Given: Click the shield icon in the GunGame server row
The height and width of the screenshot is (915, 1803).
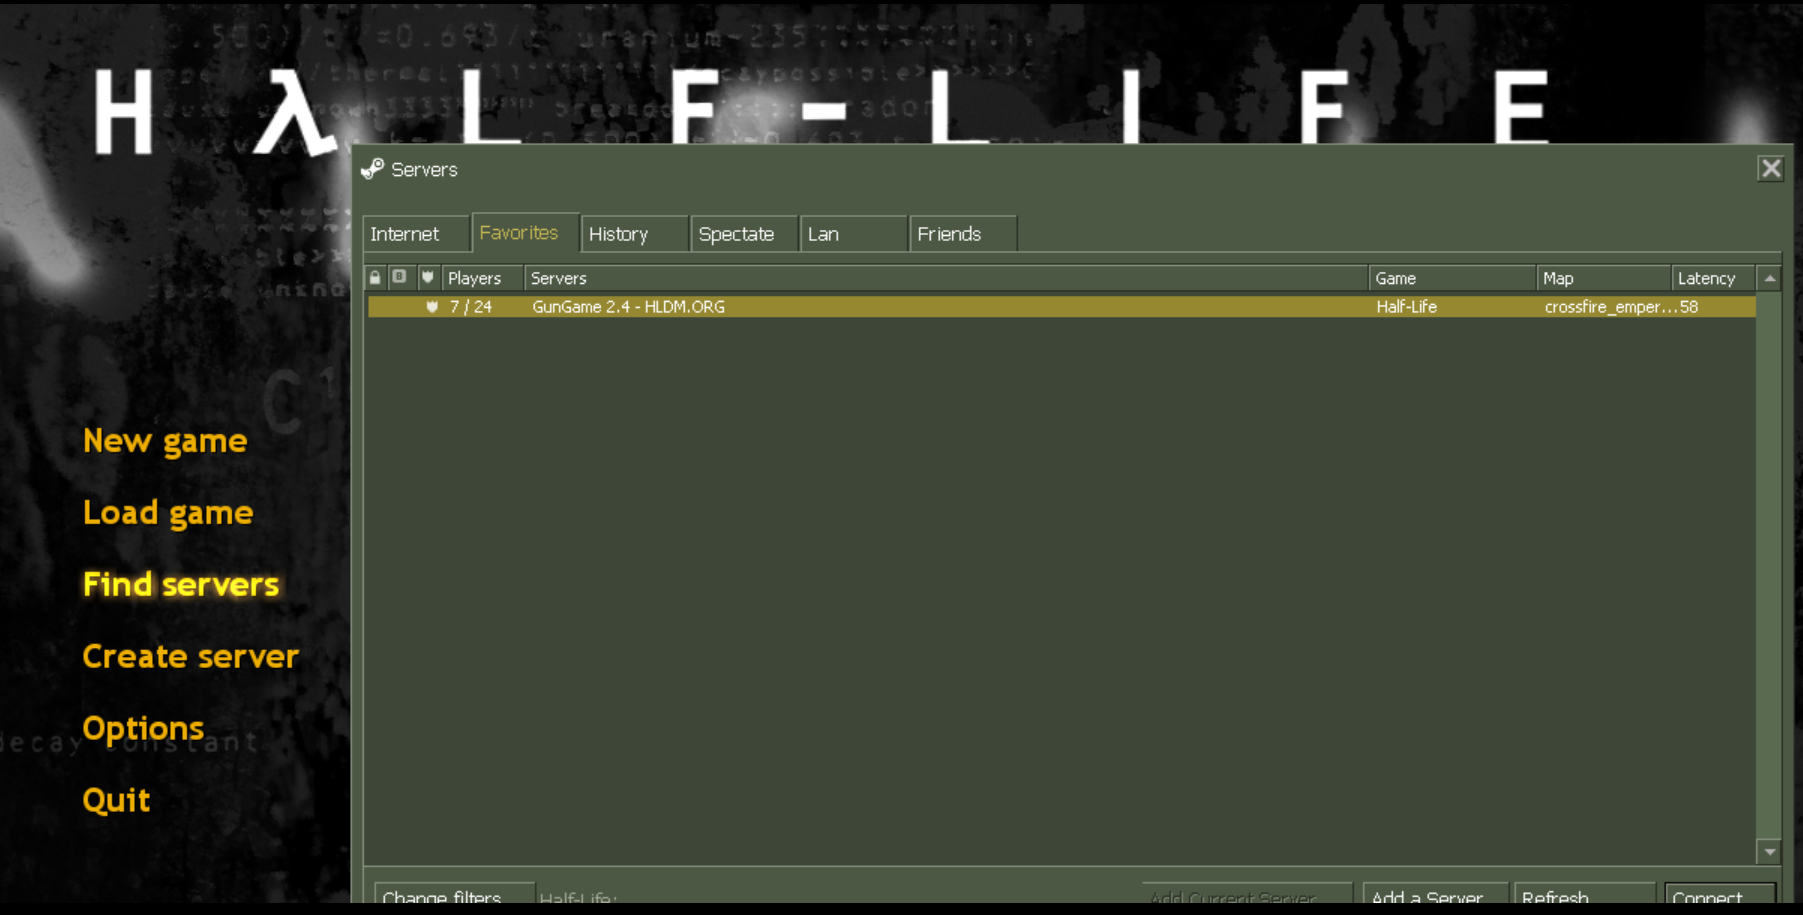Looking at the screenshot, I should 432,307.
